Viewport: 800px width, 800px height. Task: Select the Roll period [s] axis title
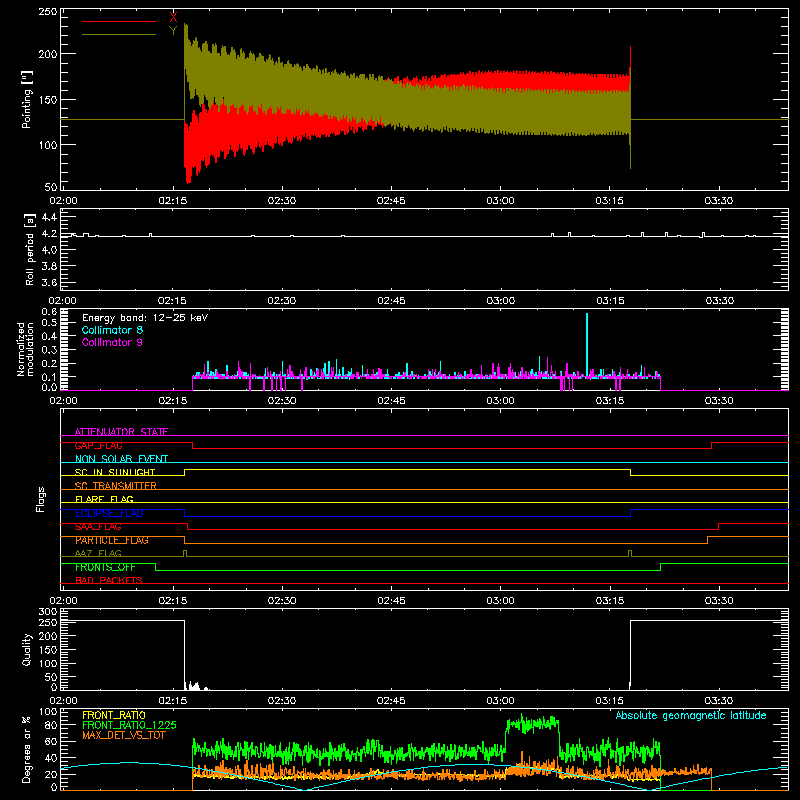tap(30, 249)
